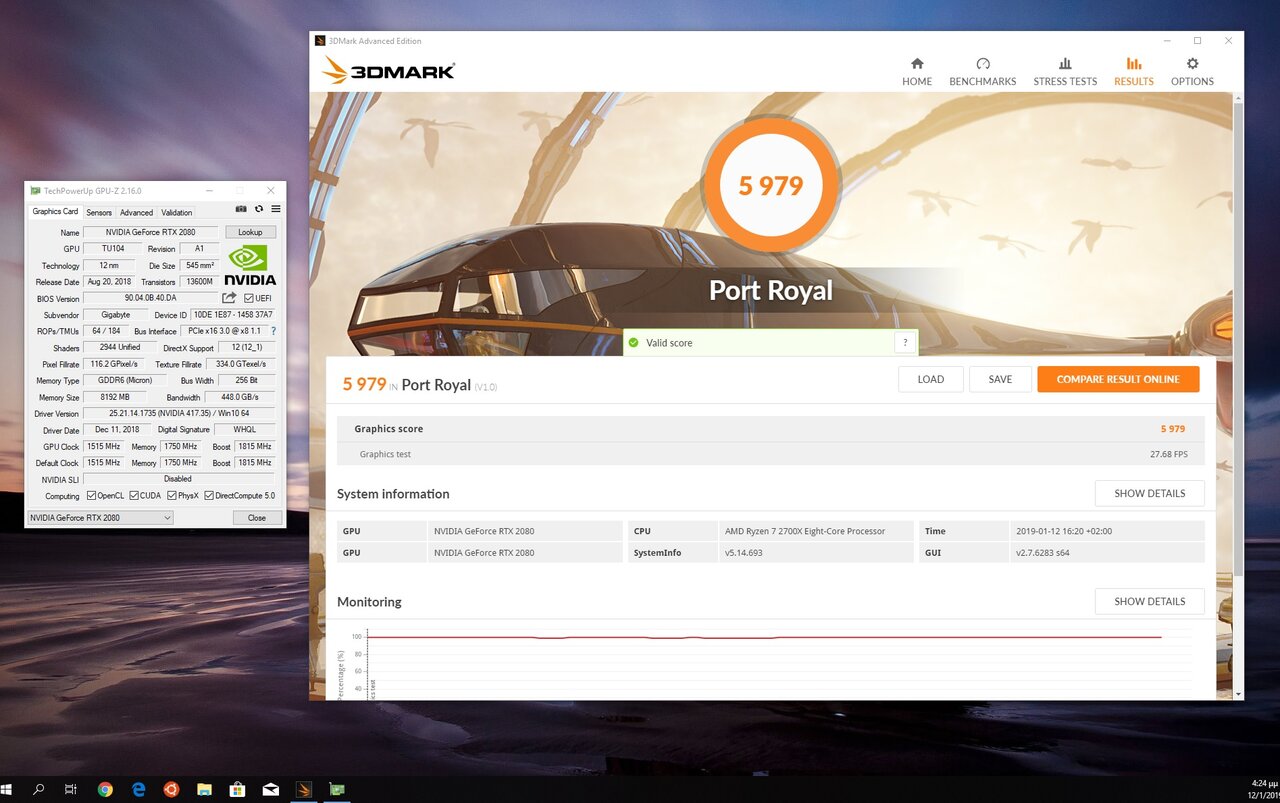This screenshot has width=1280, height=803.
Task: Launch Google Chrome from the taskbar
Action: (105, 789)
